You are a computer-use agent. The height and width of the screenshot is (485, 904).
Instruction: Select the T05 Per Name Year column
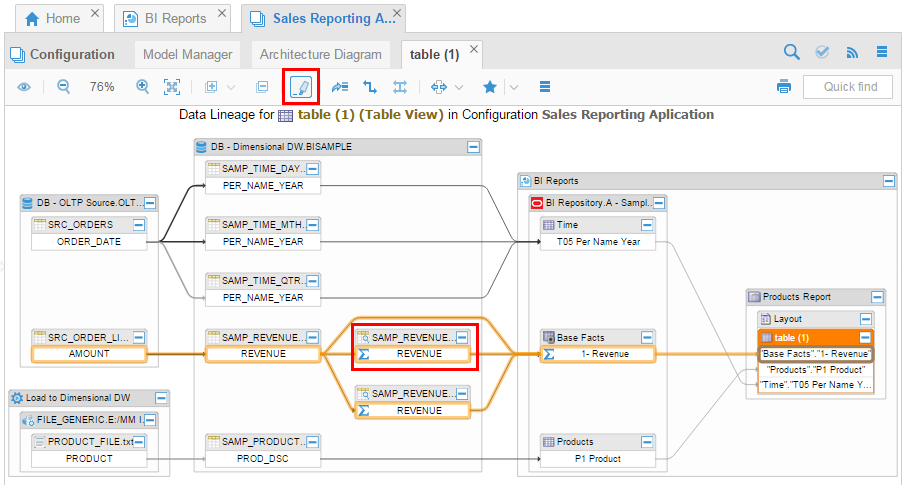click(x=598, y=242)
